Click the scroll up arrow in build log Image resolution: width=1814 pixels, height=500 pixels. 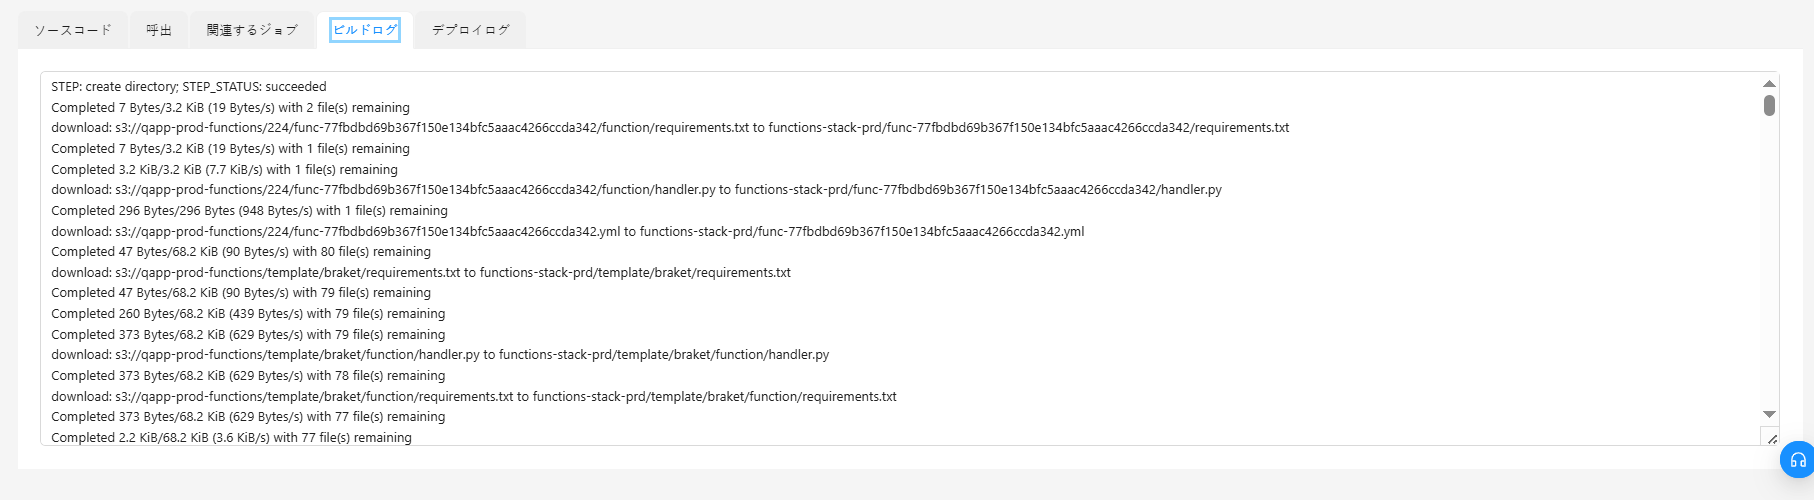pos(1769,84)
